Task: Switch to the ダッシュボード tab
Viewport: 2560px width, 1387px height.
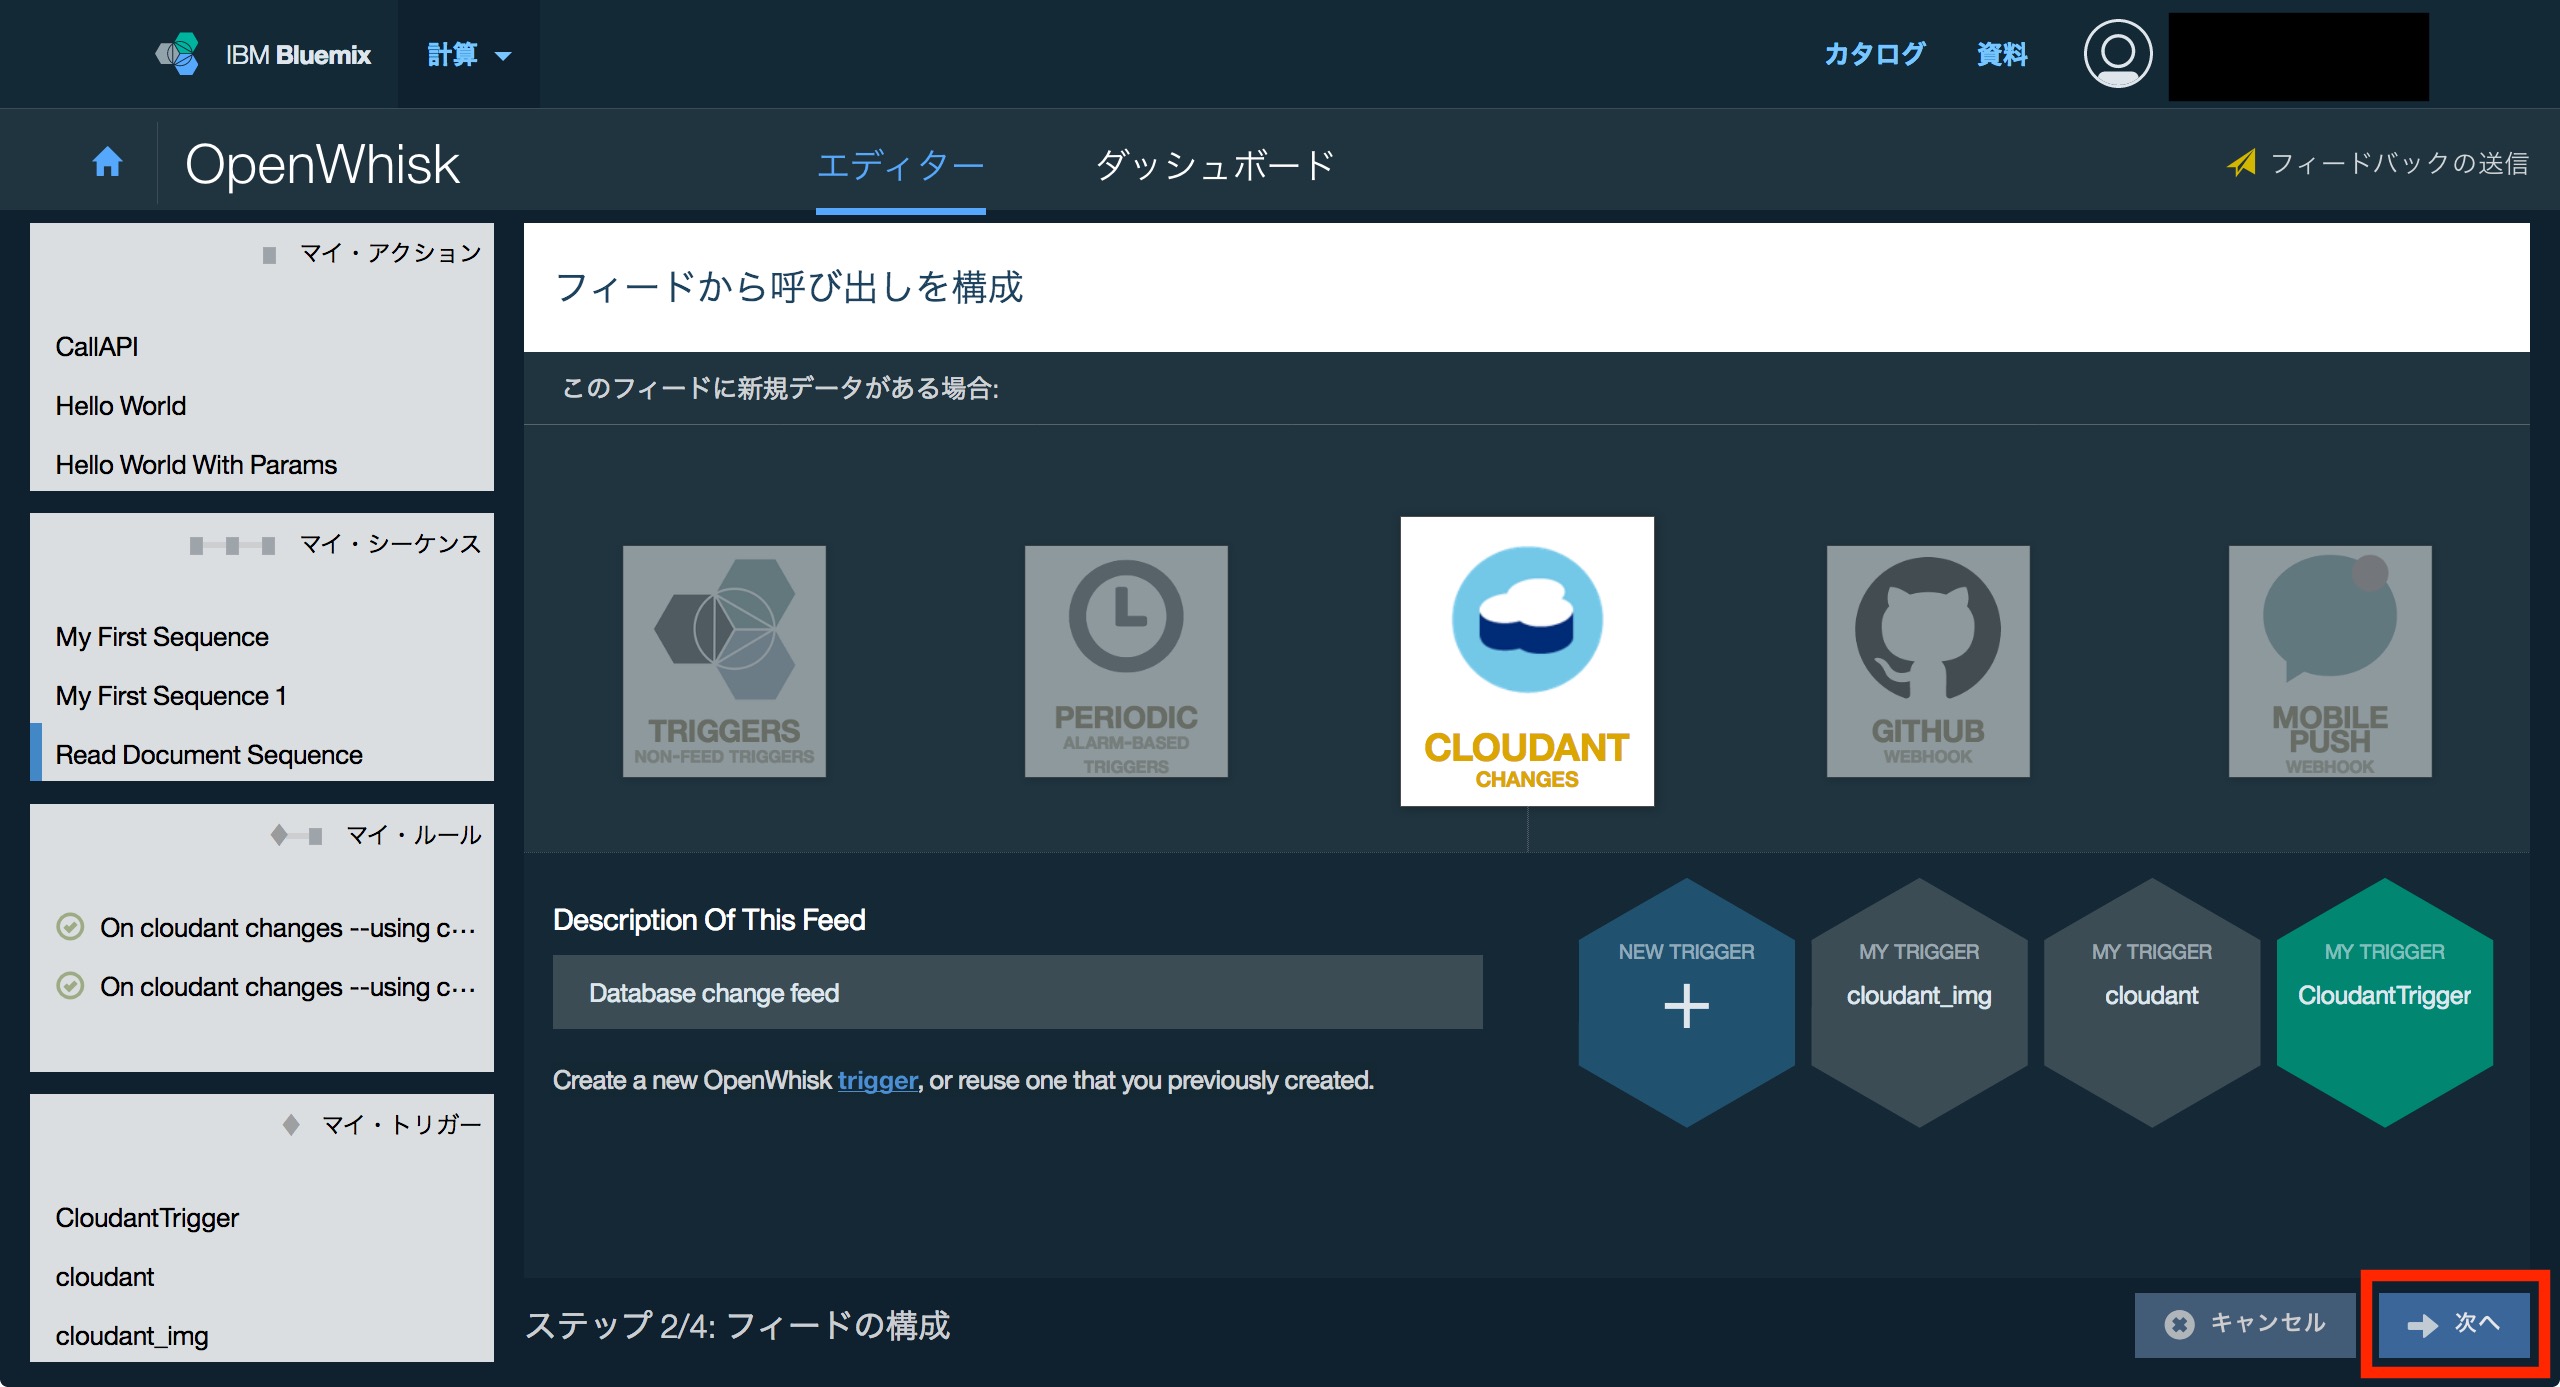Action: click(x=1215, y=165)
